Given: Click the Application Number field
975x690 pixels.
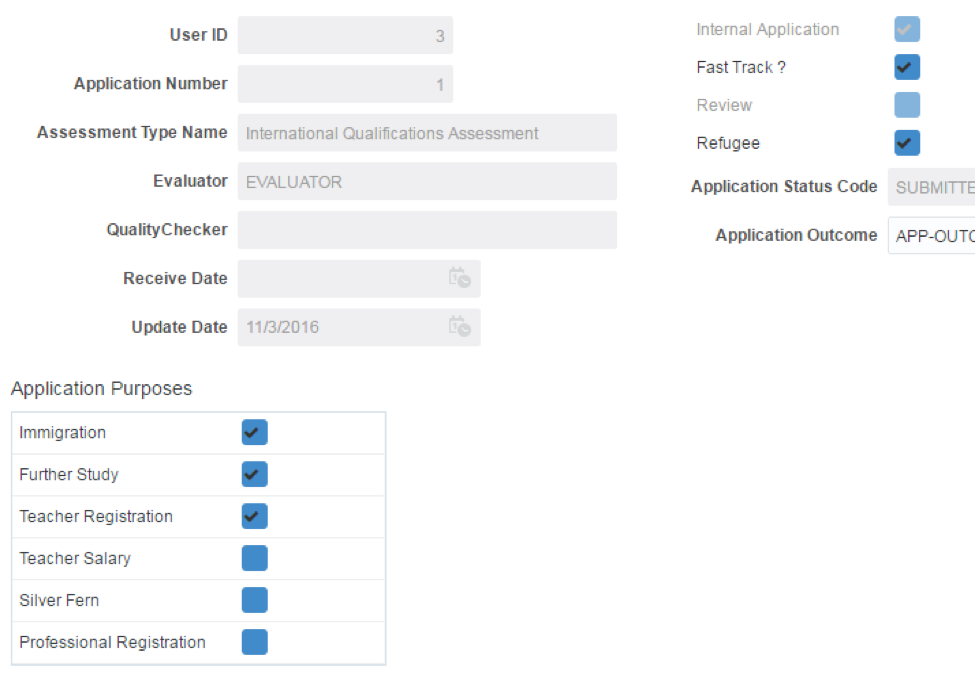Looking at the screenshot, I should (x=345, y=83).
